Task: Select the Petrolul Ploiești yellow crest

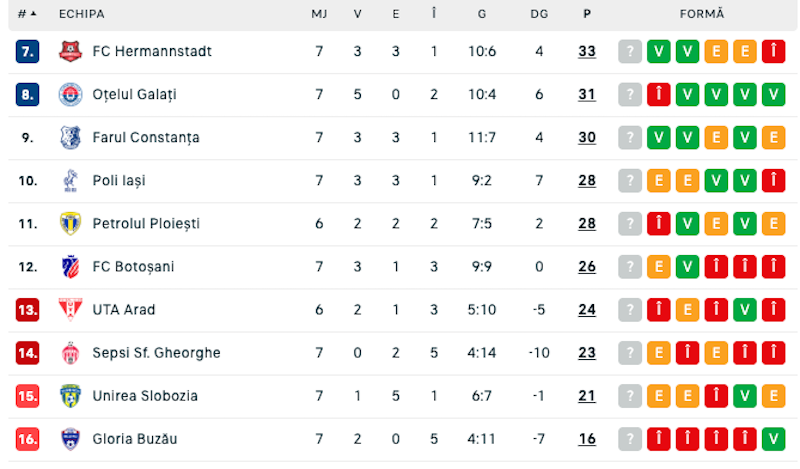Action: coord(70,224)
